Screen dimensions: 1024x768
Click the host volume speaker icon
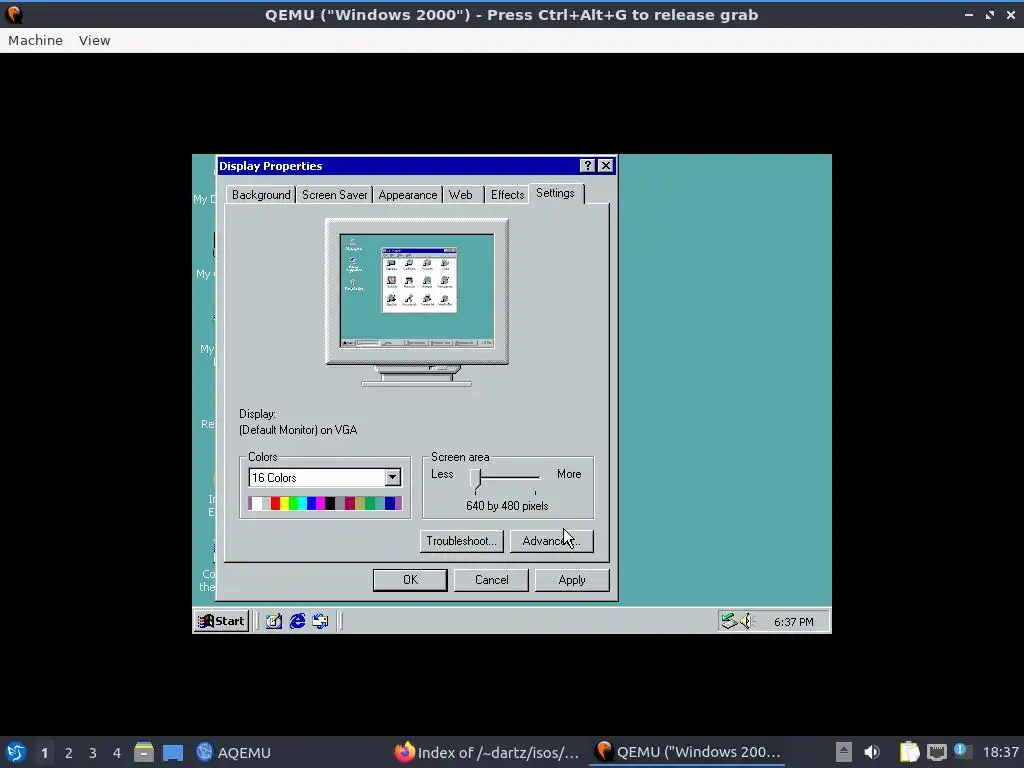tap(872, 752)
